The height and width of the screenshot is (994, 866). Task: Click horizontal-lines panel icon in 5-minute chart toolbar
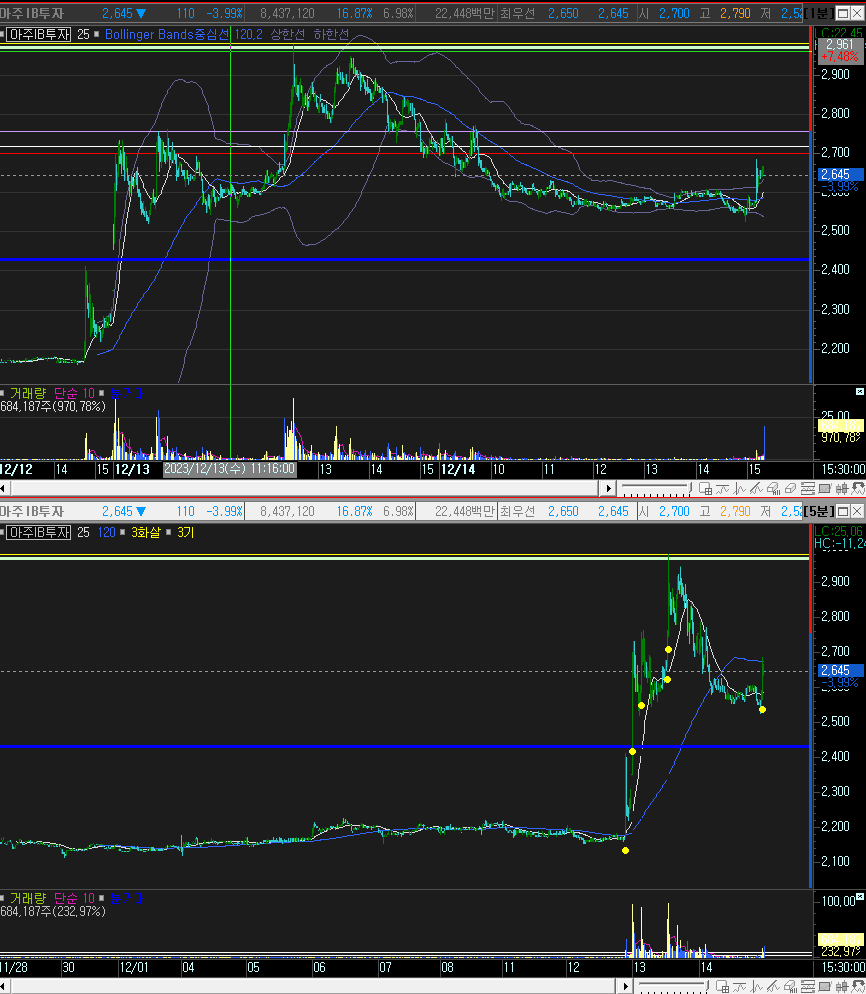[808, 986]
